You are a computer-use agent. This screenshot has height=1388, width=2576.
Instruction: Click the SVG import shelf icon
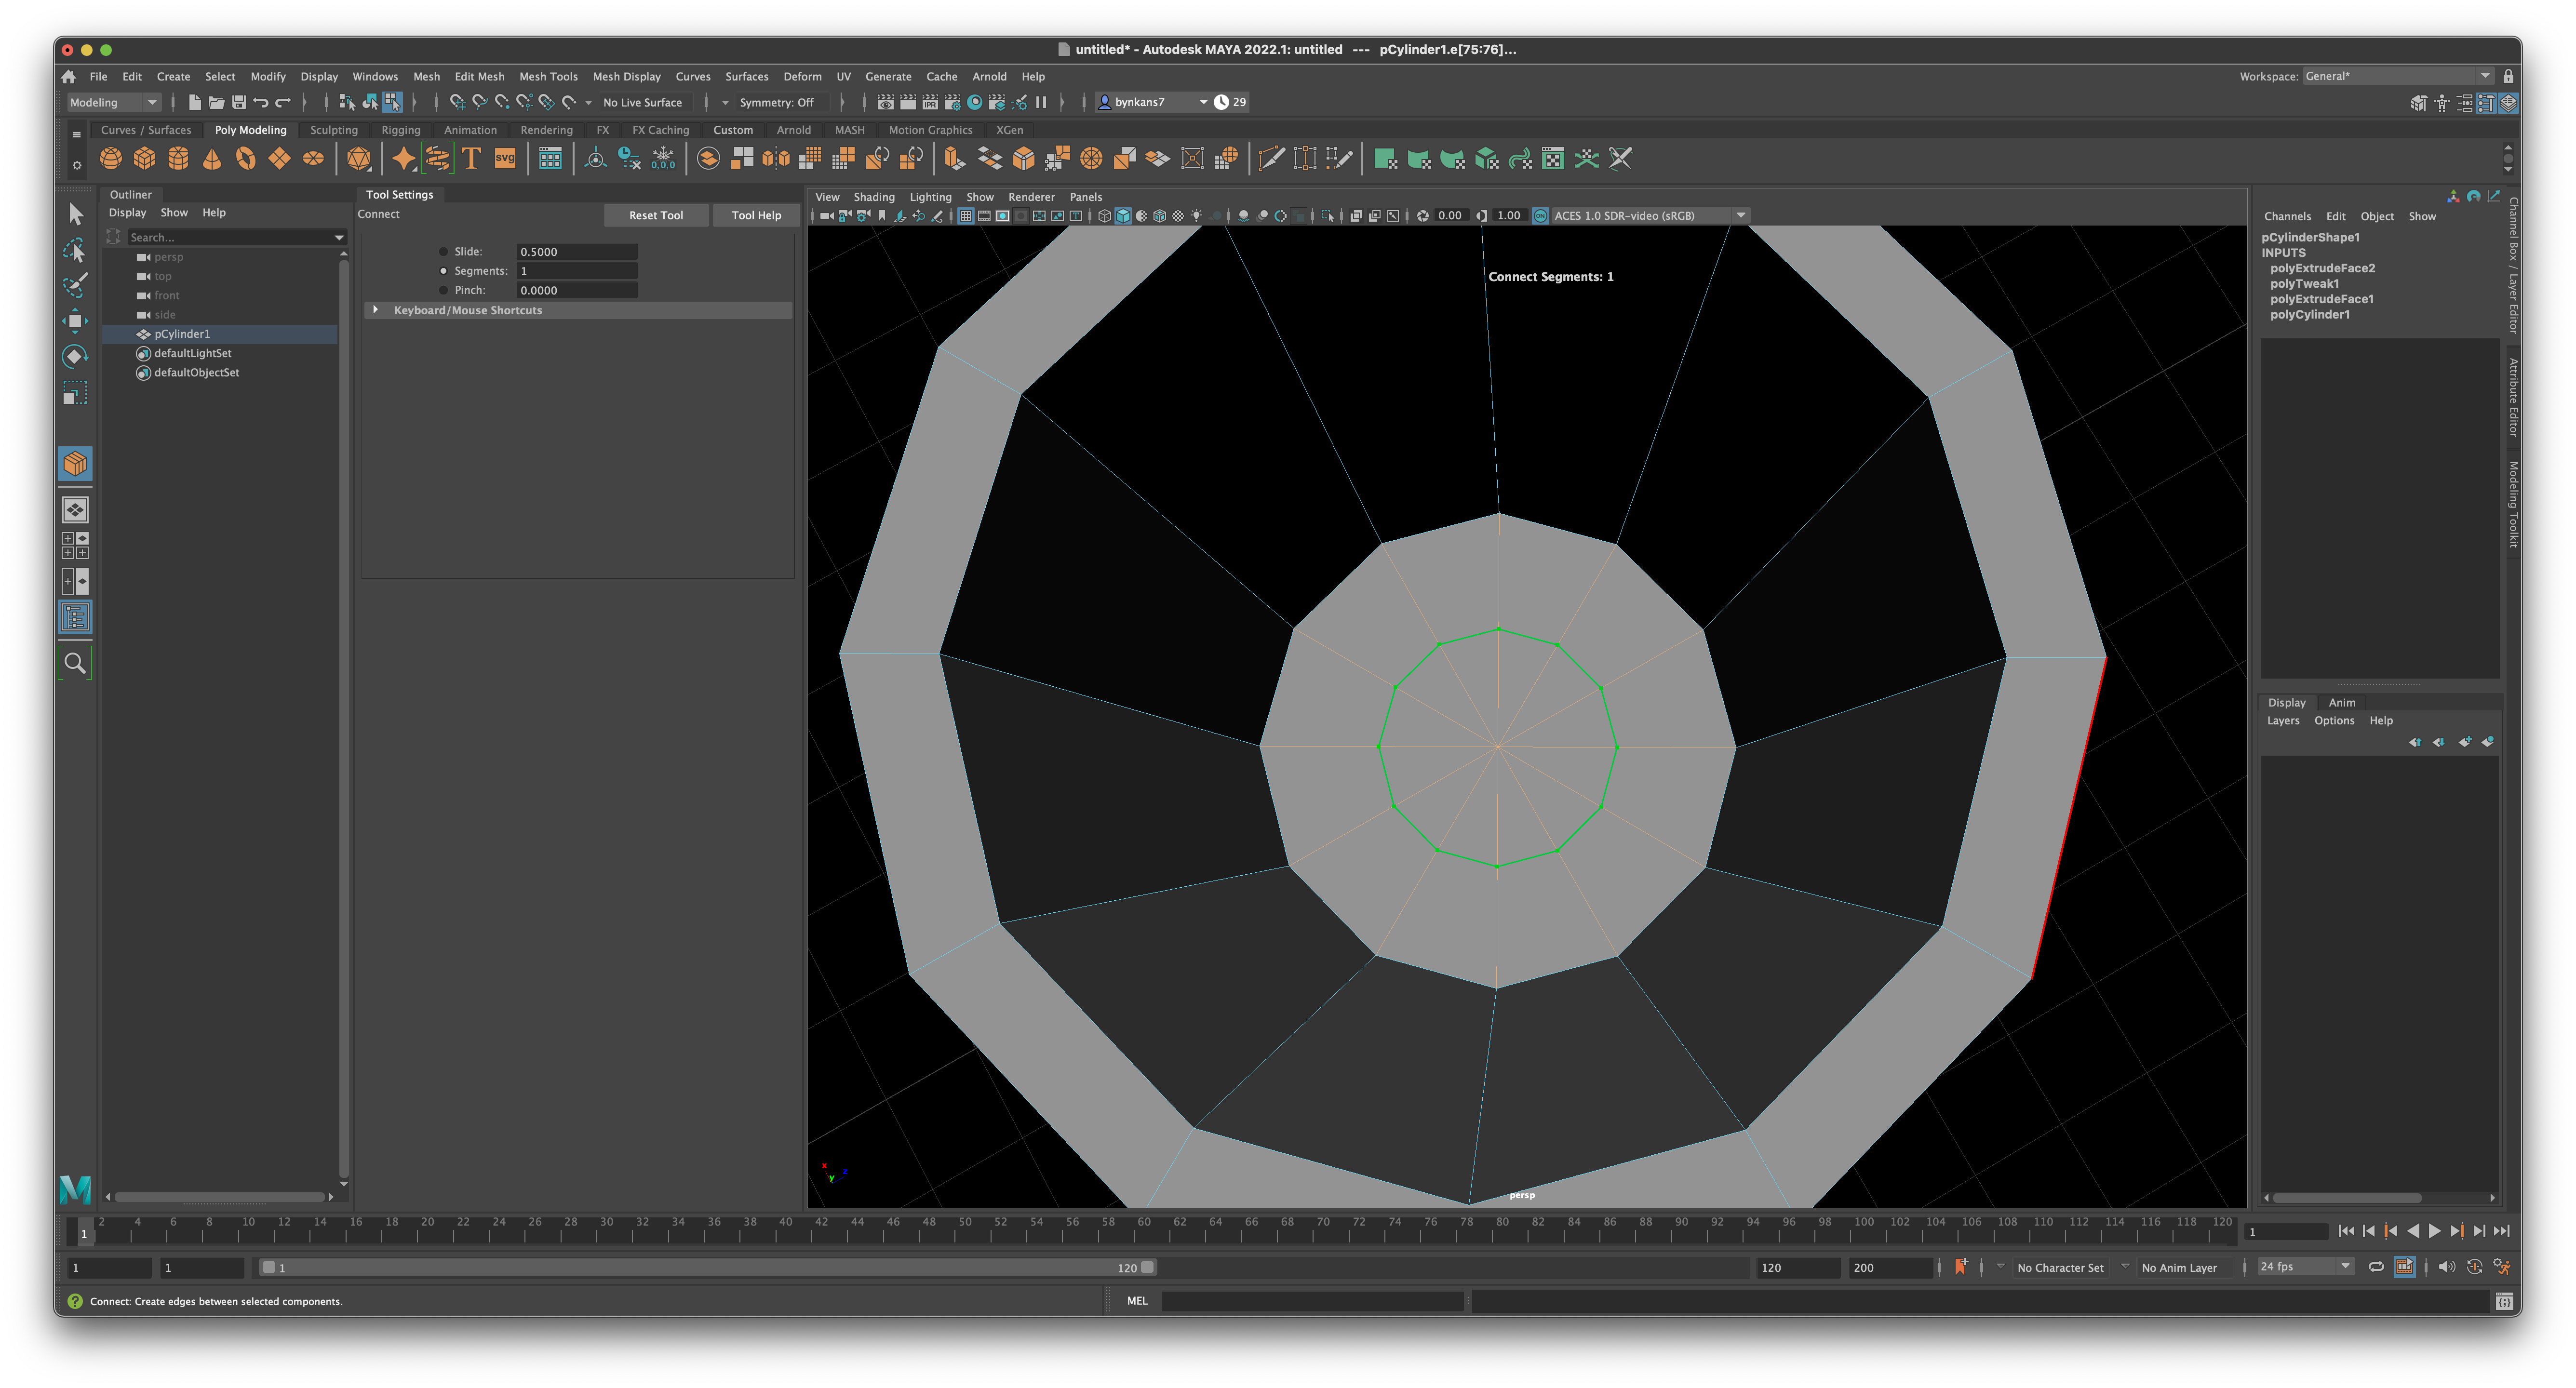click(x=505, y=159)
